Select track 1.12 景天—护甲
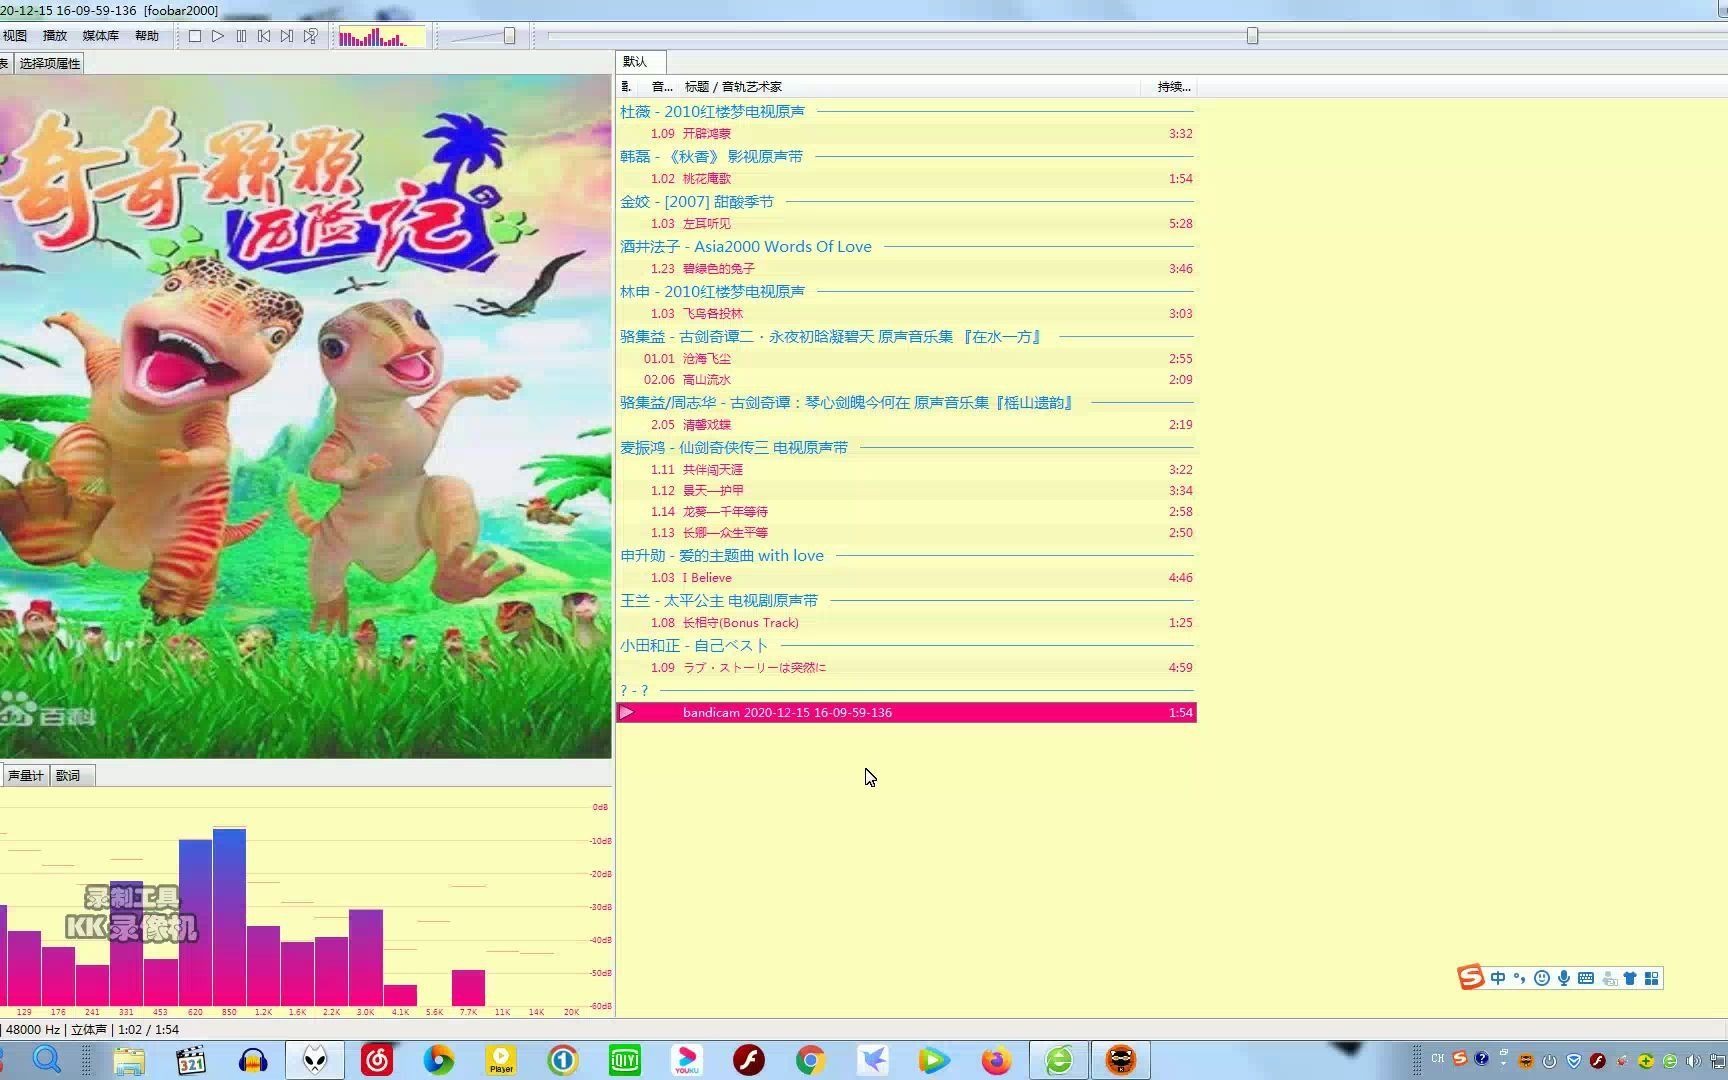 click(x=906, y=491)
